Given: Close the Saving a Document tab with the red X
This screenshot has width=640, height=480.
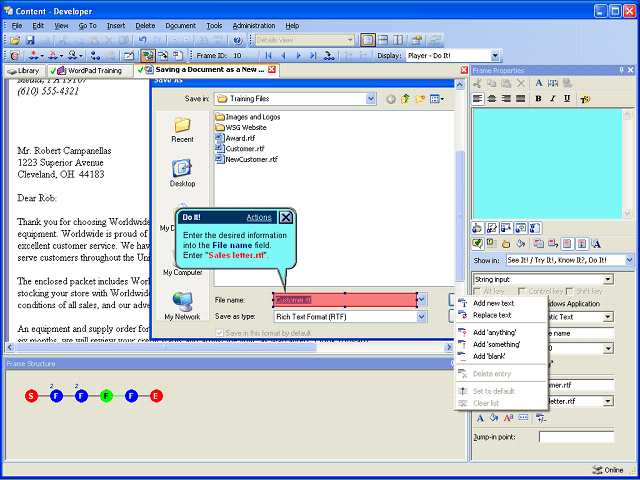Looking at the screenshot, I should click(x=272, y=70).
